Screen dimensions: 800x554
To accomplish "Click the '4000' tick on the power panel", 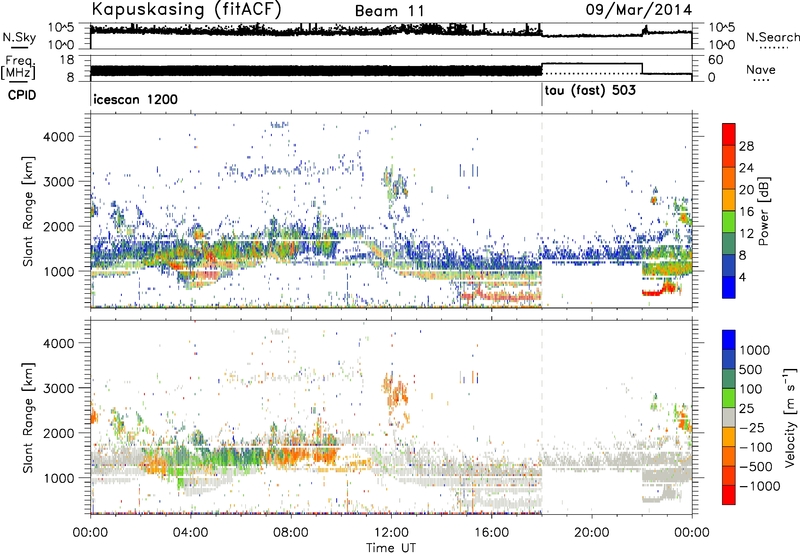I will (x=58, y=137).
